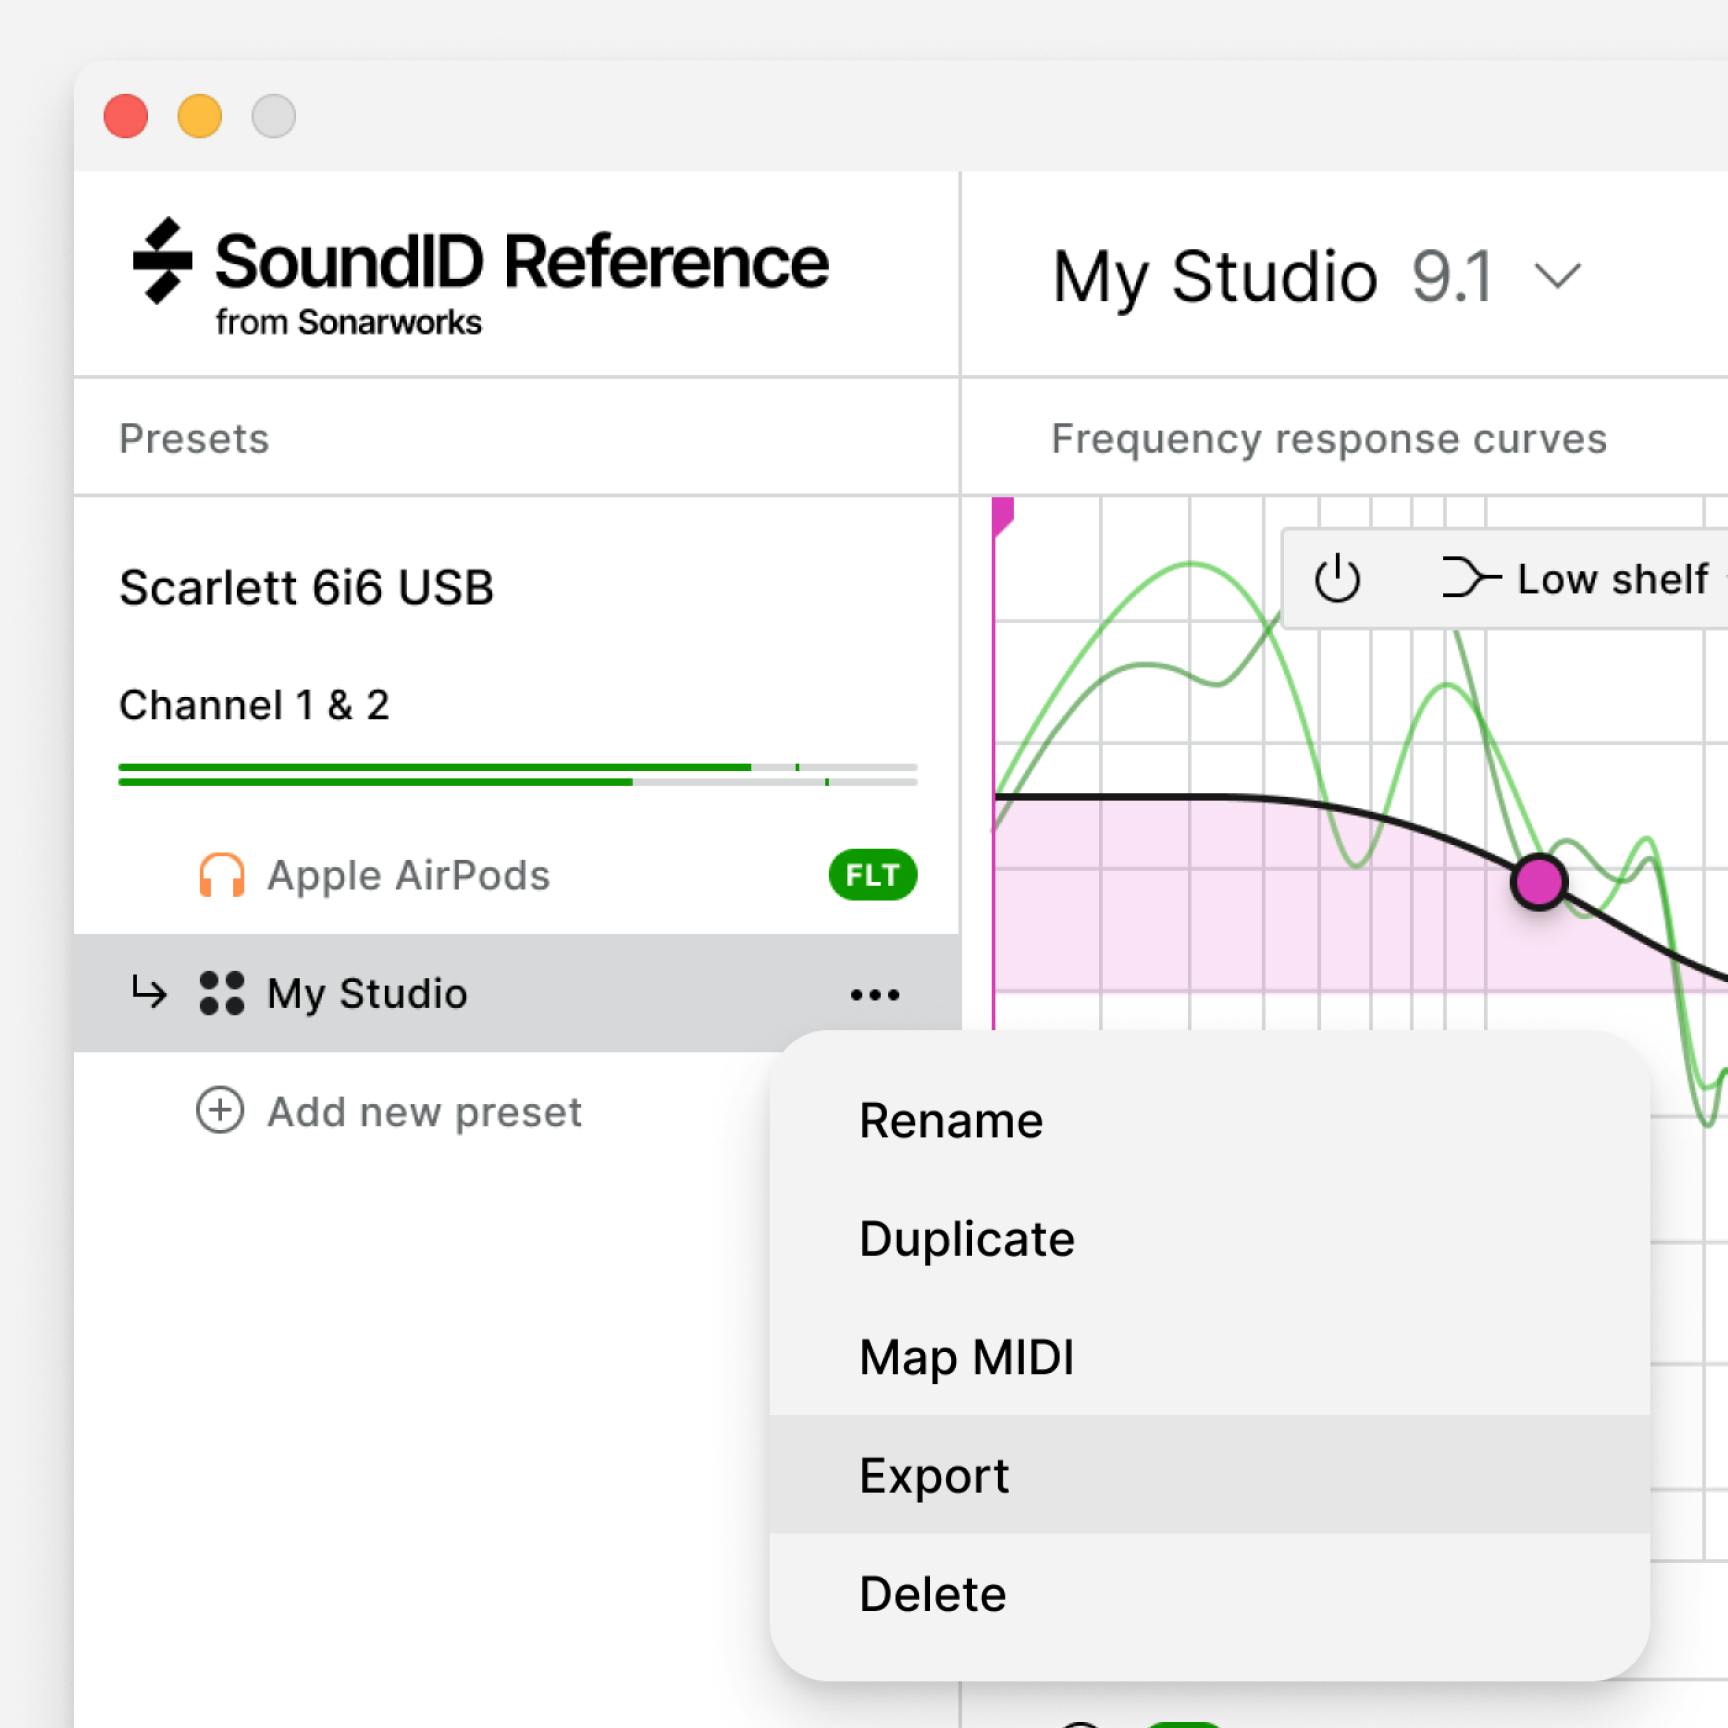This screenshot has height=1728, width=1728.
Task: Click the magenta EQ handle on the curve
Action: pos(1538,882)
